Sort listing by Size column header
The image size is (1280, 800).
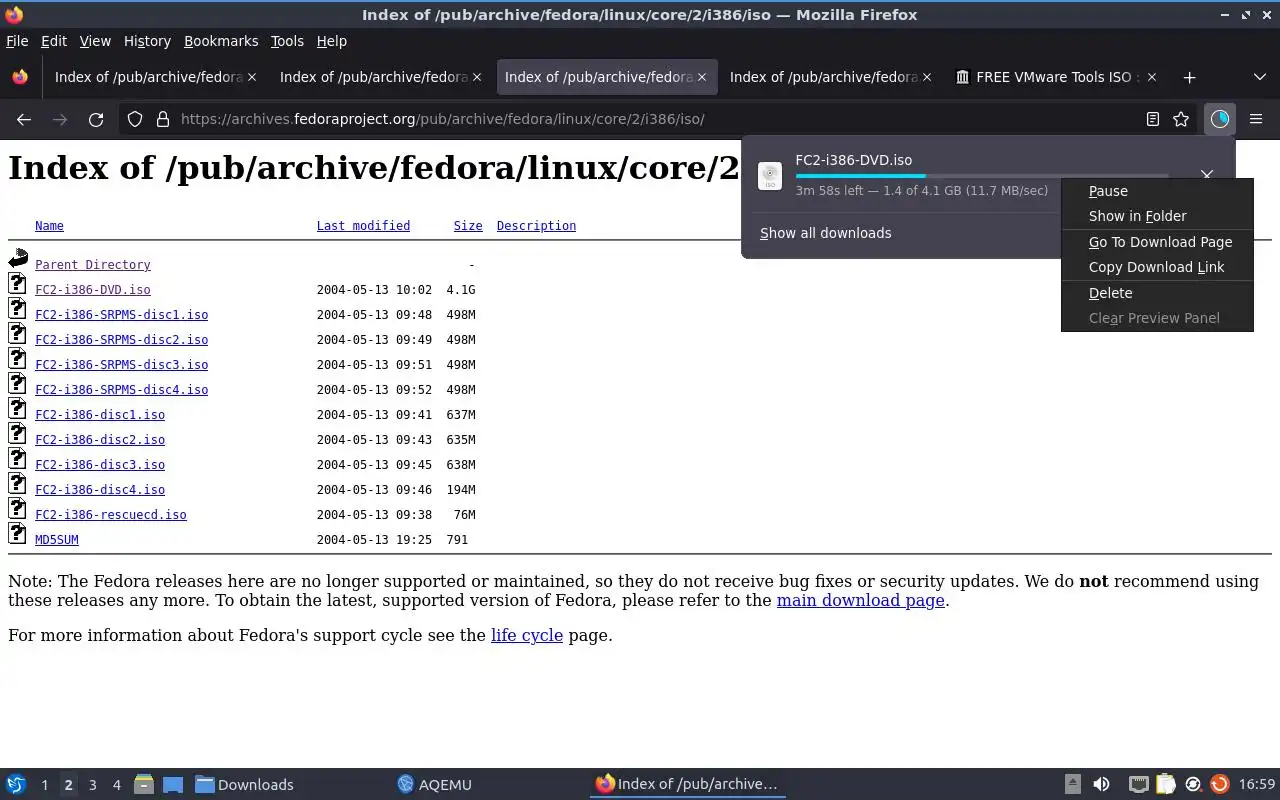(x=468, y=226)
